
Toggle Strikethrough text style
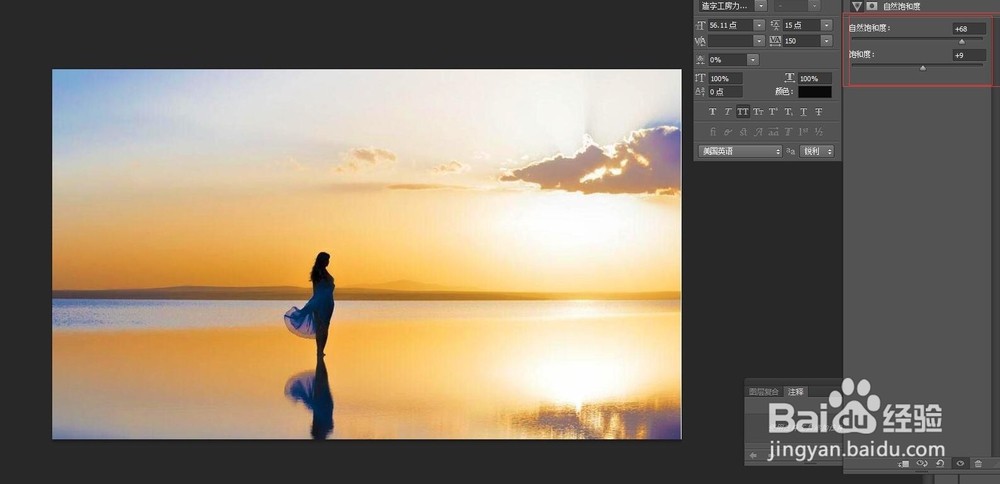pos(819,112)
